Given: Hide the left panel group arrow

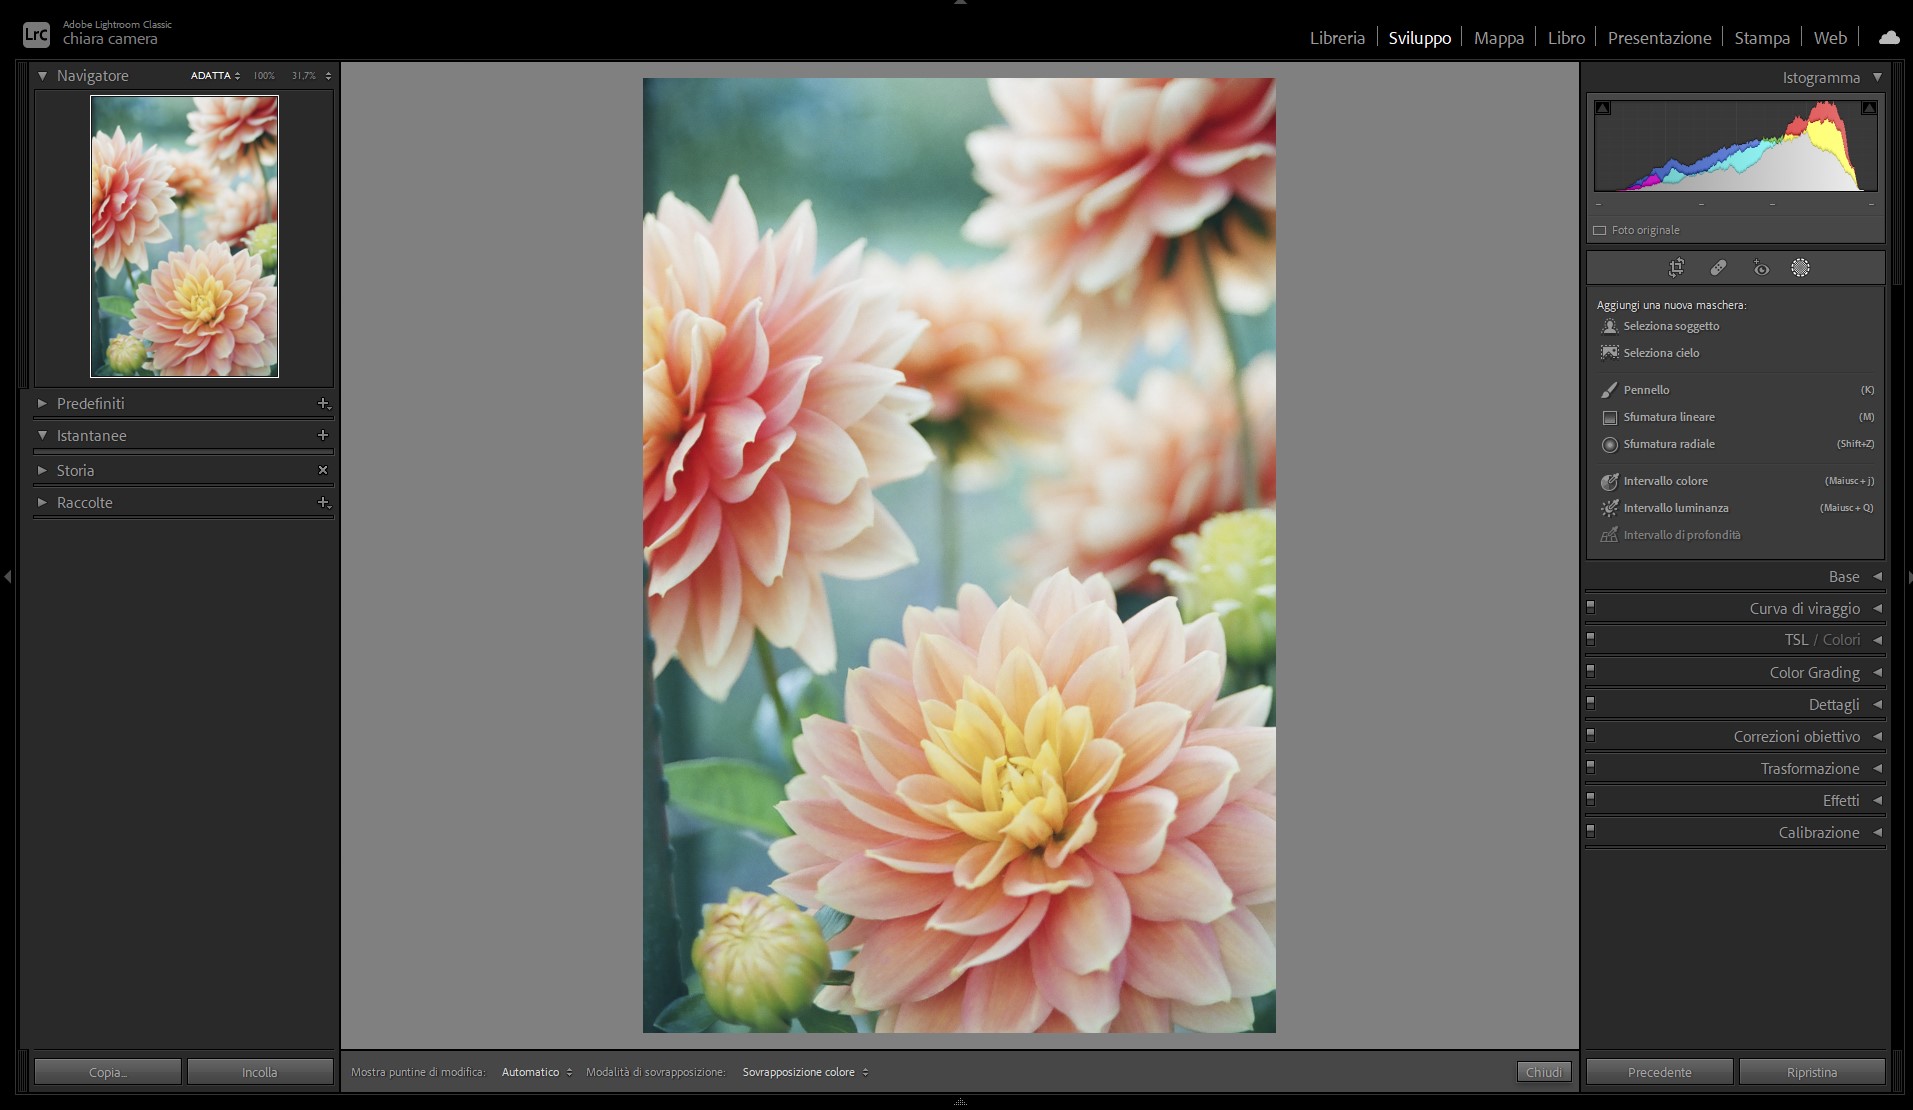Looking at the screenshot, I should [8, 577].
